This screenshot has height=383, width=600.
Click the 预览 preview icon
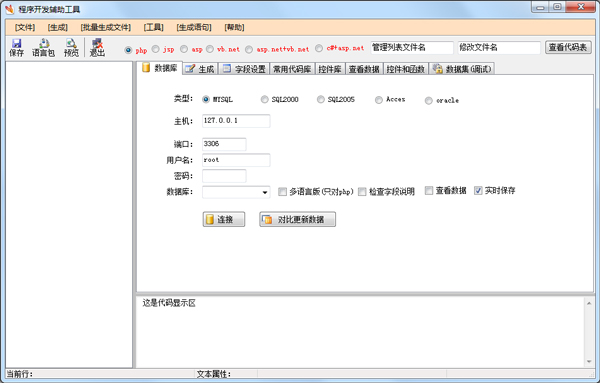(x=71, y=43)
